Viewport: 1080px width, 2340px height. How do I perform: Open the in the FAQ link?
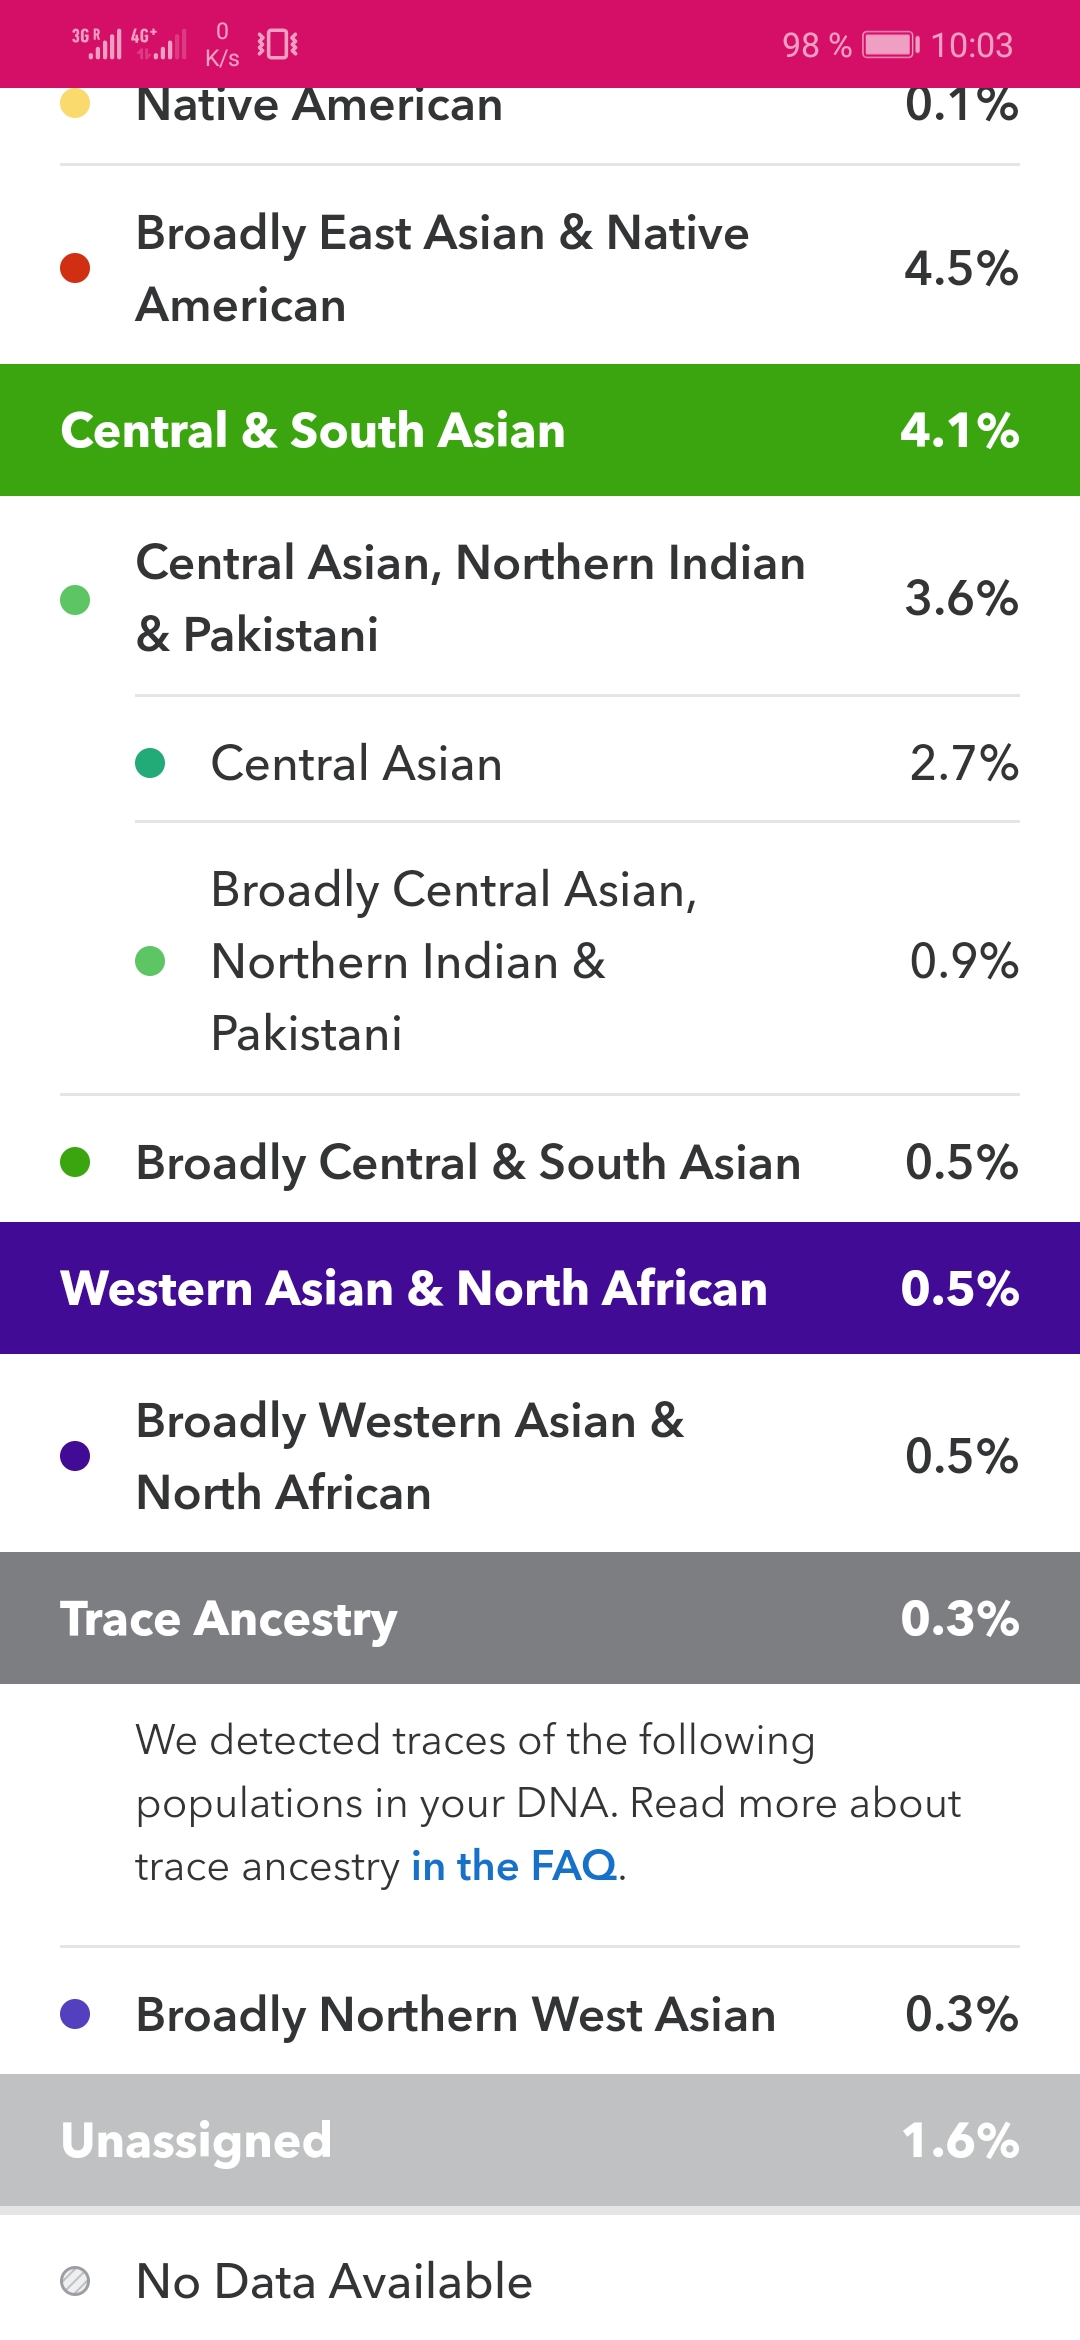click(x=514, y=1866)
